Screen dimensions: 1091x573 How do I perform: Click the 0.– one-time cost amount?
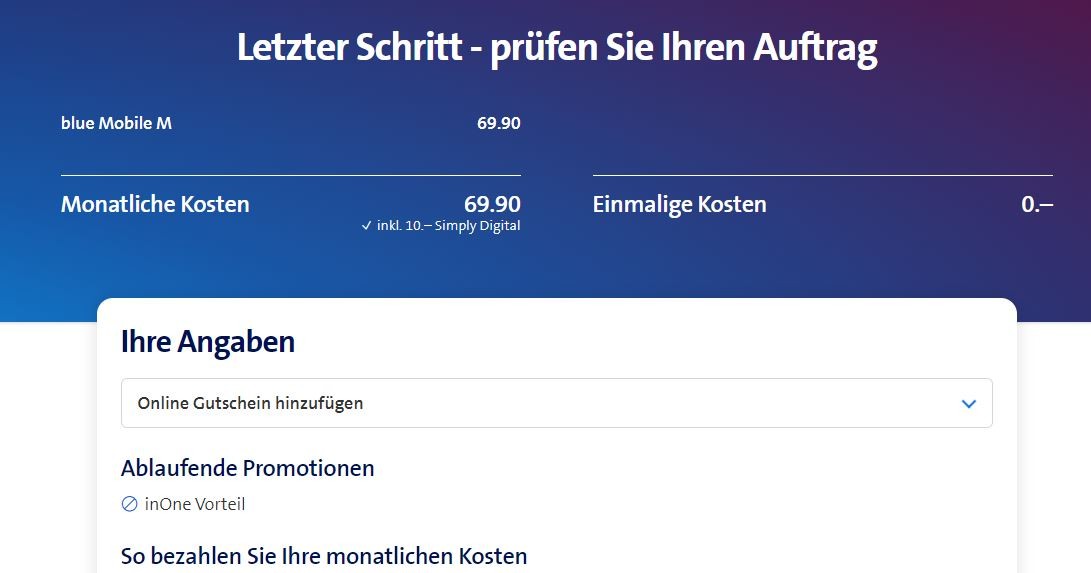tap(1037, 204)
